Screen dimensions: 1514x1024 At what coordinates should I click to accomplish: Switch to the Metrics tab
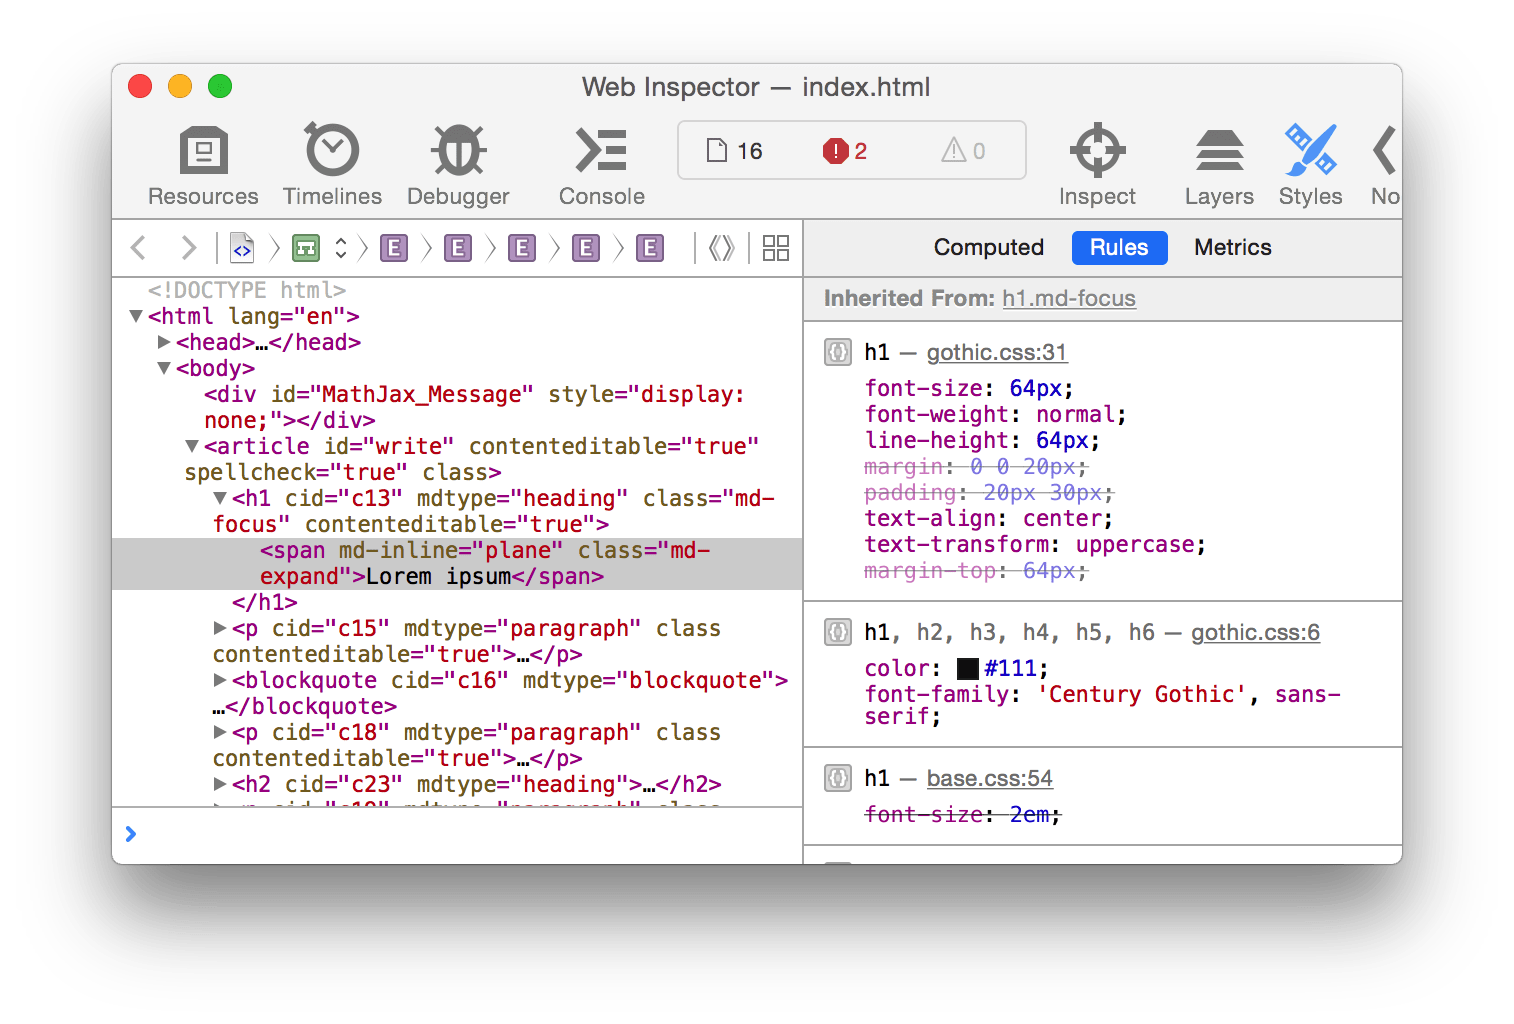pos(1232,248)
